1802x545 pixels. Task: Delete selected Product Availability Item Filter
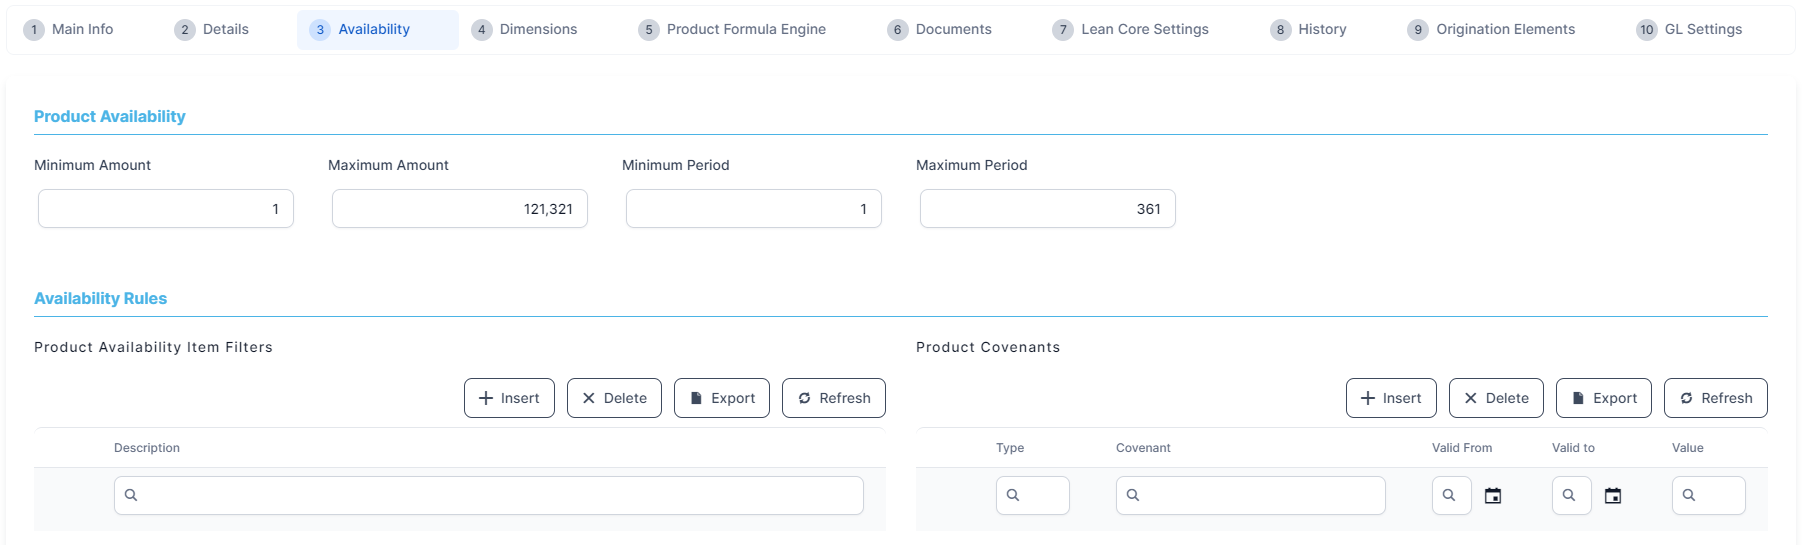tap(614, 398)
